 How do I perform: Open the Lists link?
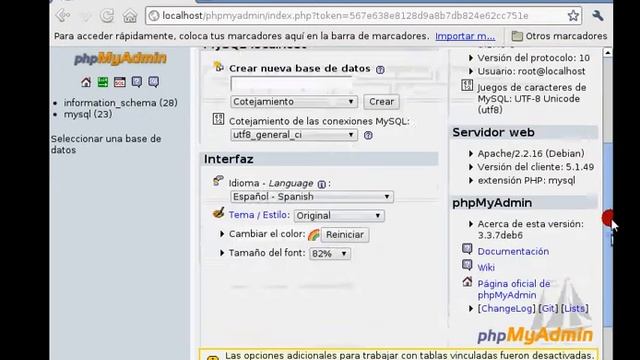point(575,309)
